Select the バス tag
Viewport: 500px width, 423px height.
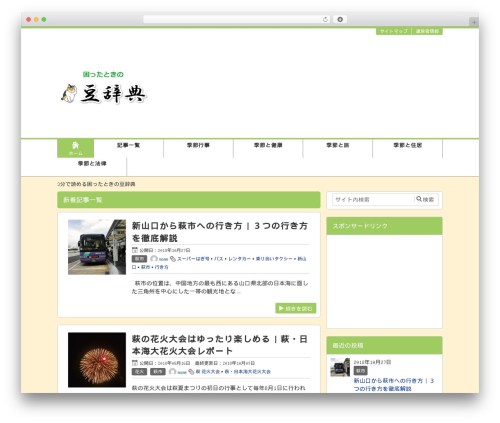click(x=219, y=259)
